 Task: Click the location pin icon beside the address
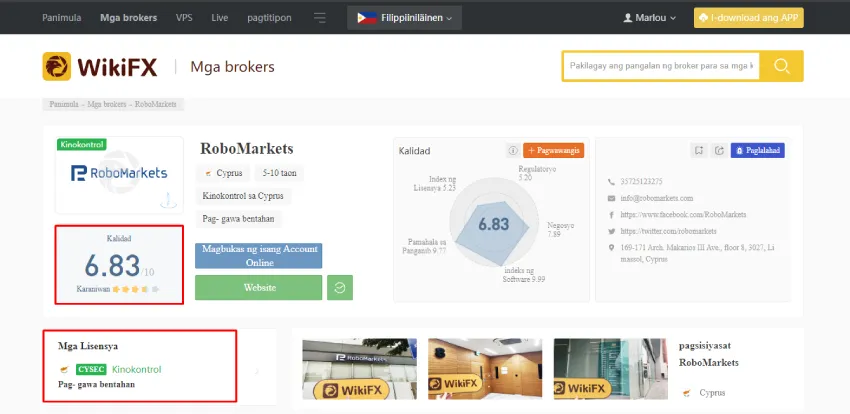pos(611,248)
